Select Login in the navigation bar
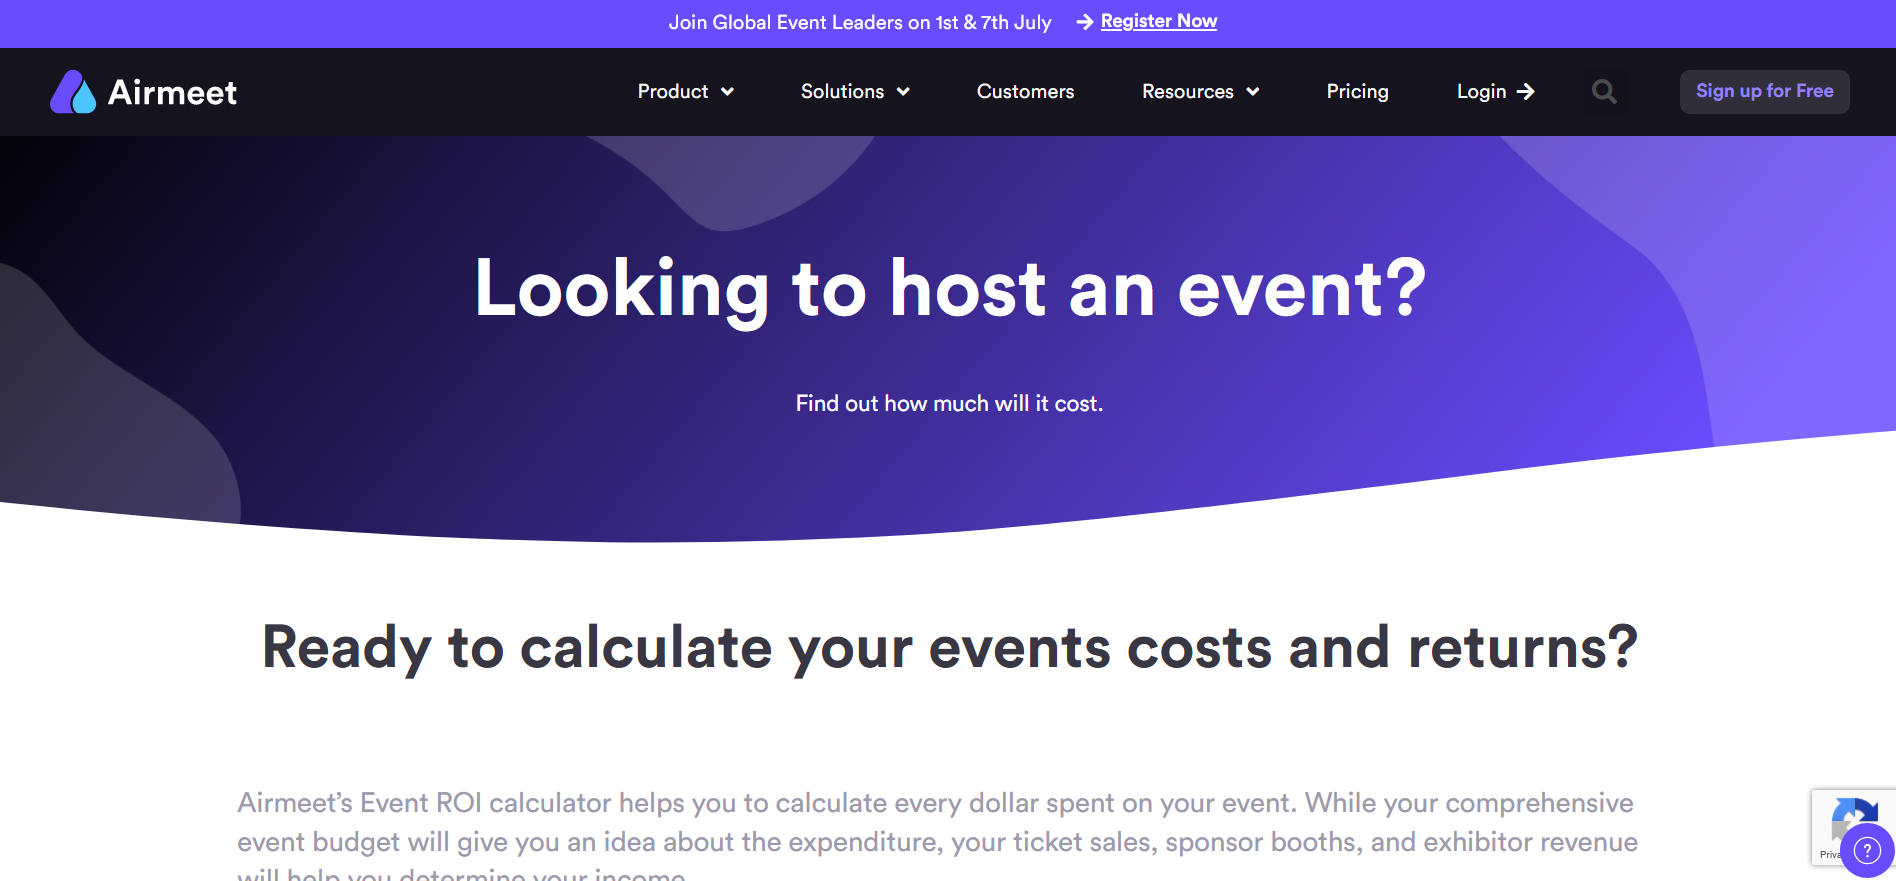The image size is (1896, 881). 1481,91
